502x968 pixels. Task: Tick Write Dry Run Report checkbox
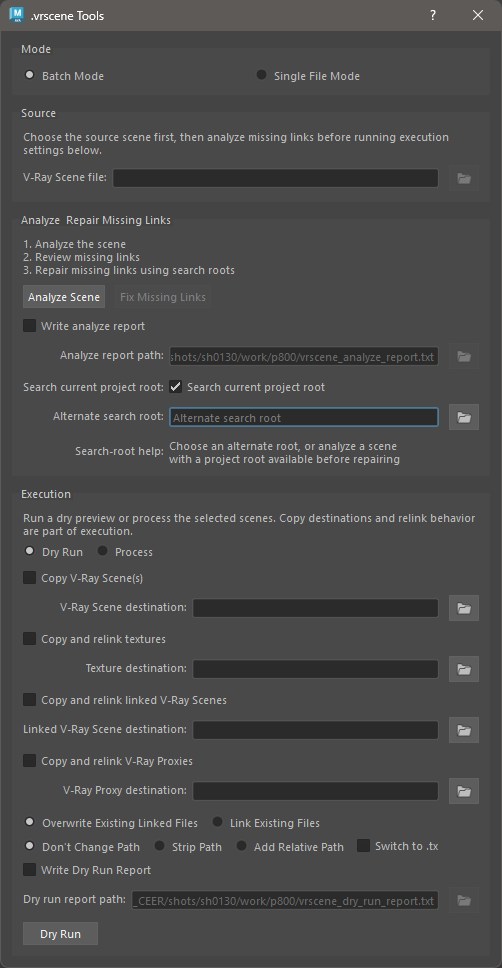click(30, 869)
